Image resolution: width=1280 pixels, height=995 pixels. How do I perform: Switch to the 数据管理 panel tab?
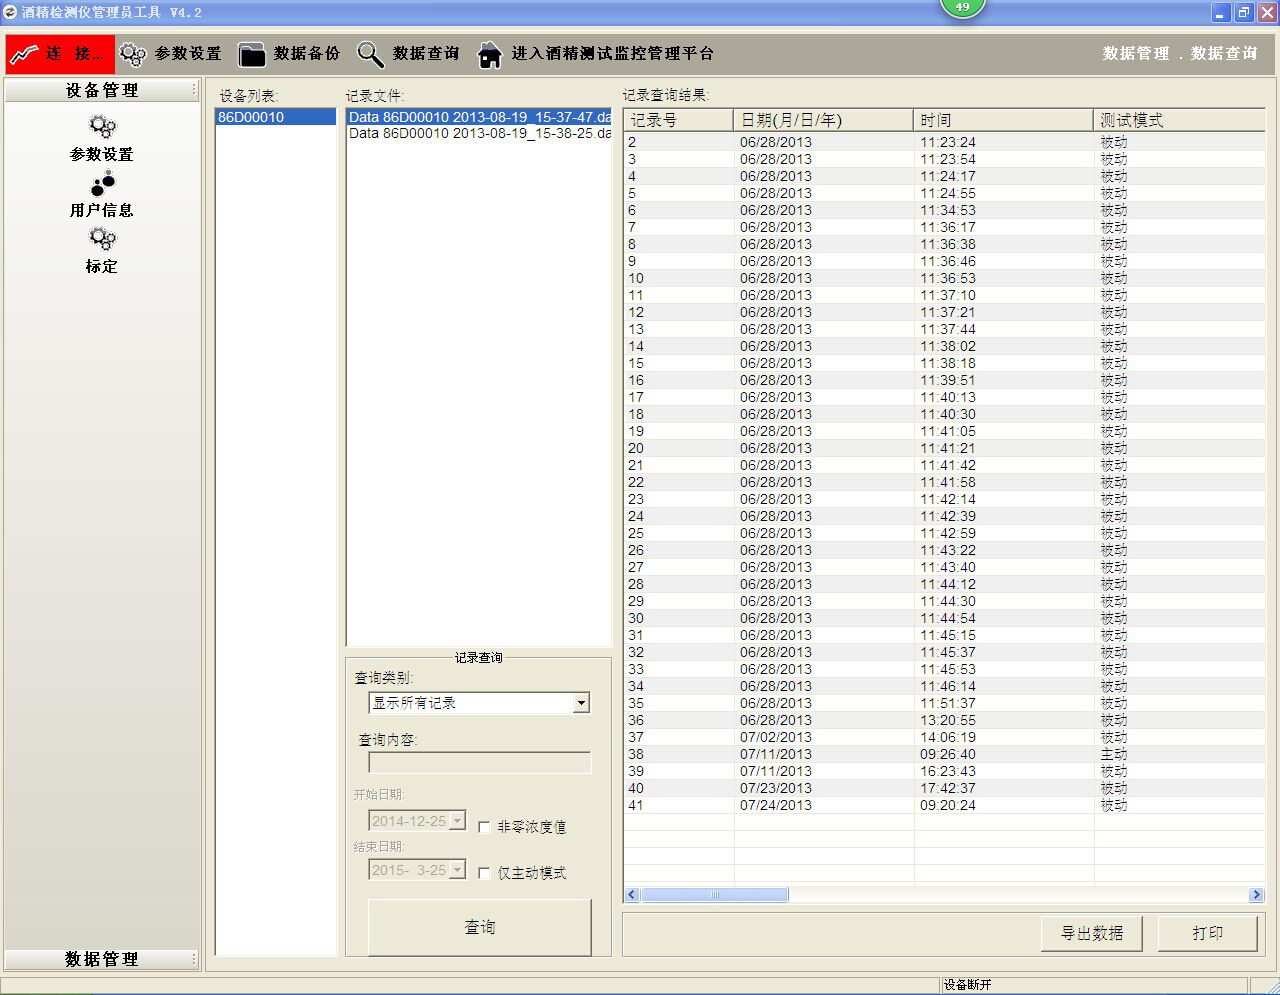(x=101, y=959)
